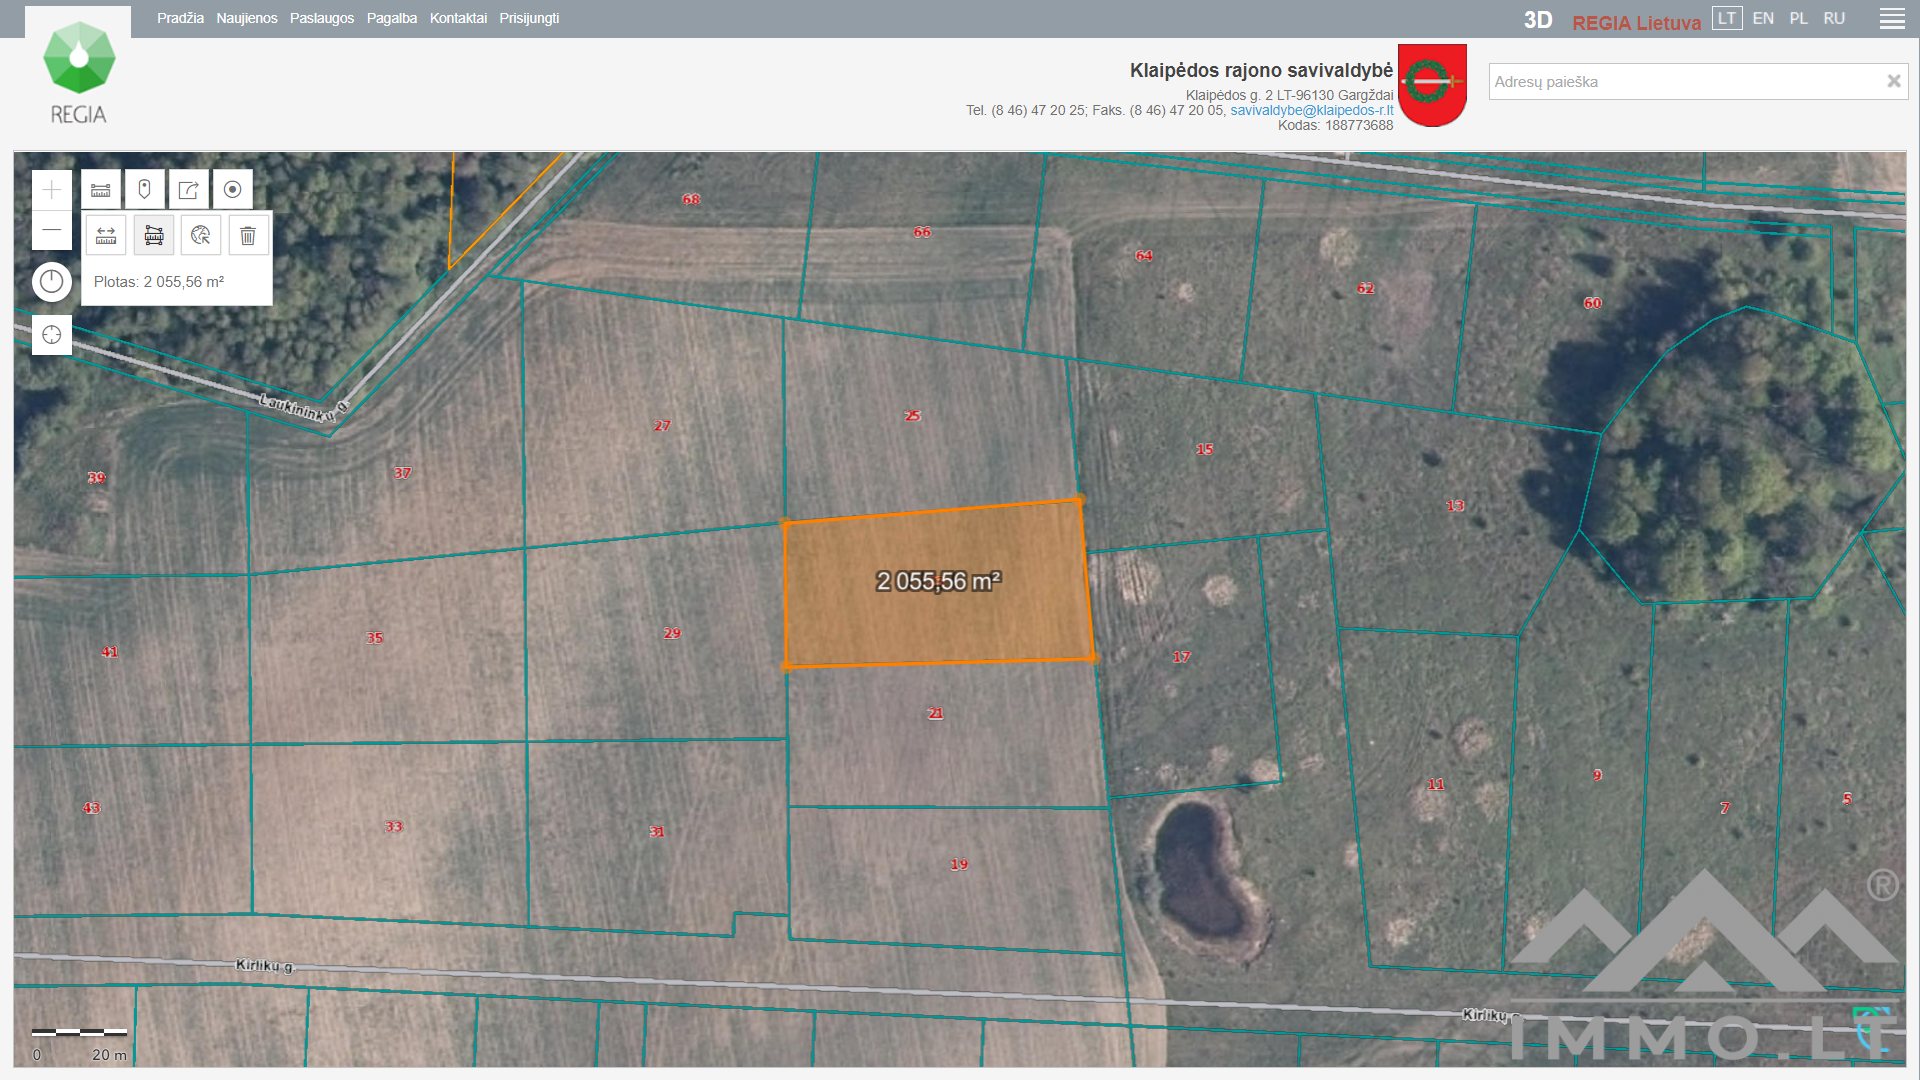This screenshot has width=1920, height=1080.
Task: Open the hamburger menu
Action: 1891,19
